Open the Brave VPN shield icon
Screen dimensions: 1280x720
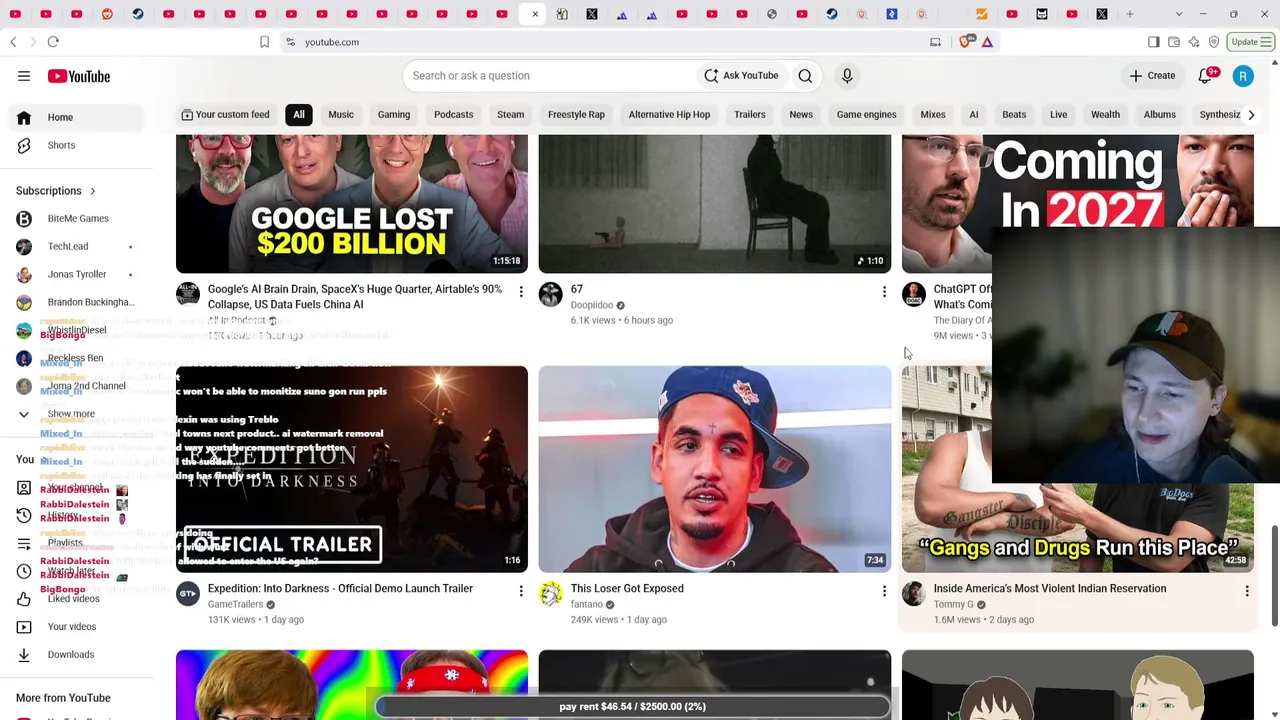point(1213,42)
